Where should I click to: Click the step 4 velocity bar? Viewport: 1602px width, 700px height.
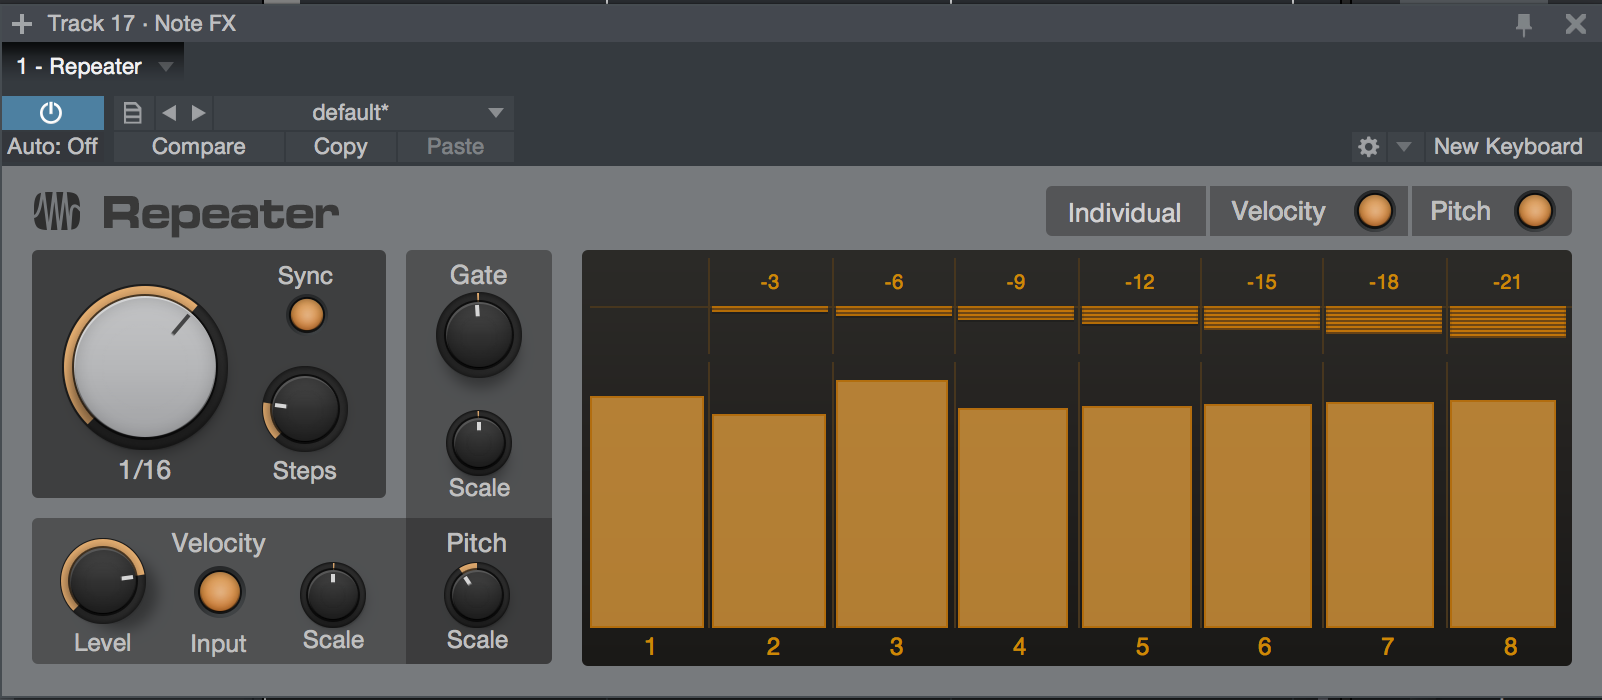1013,518
